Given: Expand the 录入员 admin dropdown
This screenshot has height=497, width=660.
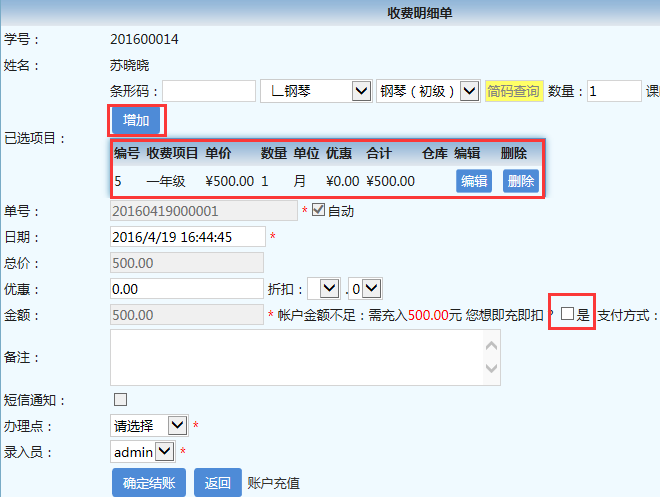Looking at the screenshot, I should point(148,452).
